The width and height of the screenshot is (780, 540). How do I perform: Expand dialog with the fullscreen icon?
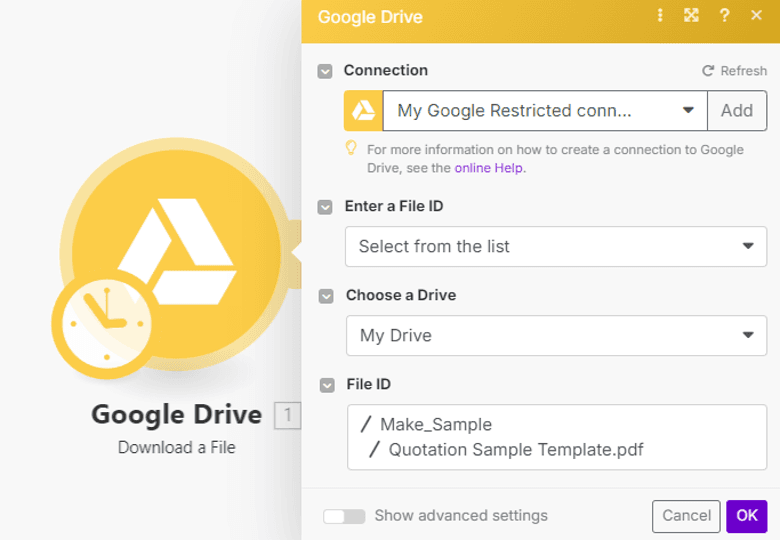[691, 16]
